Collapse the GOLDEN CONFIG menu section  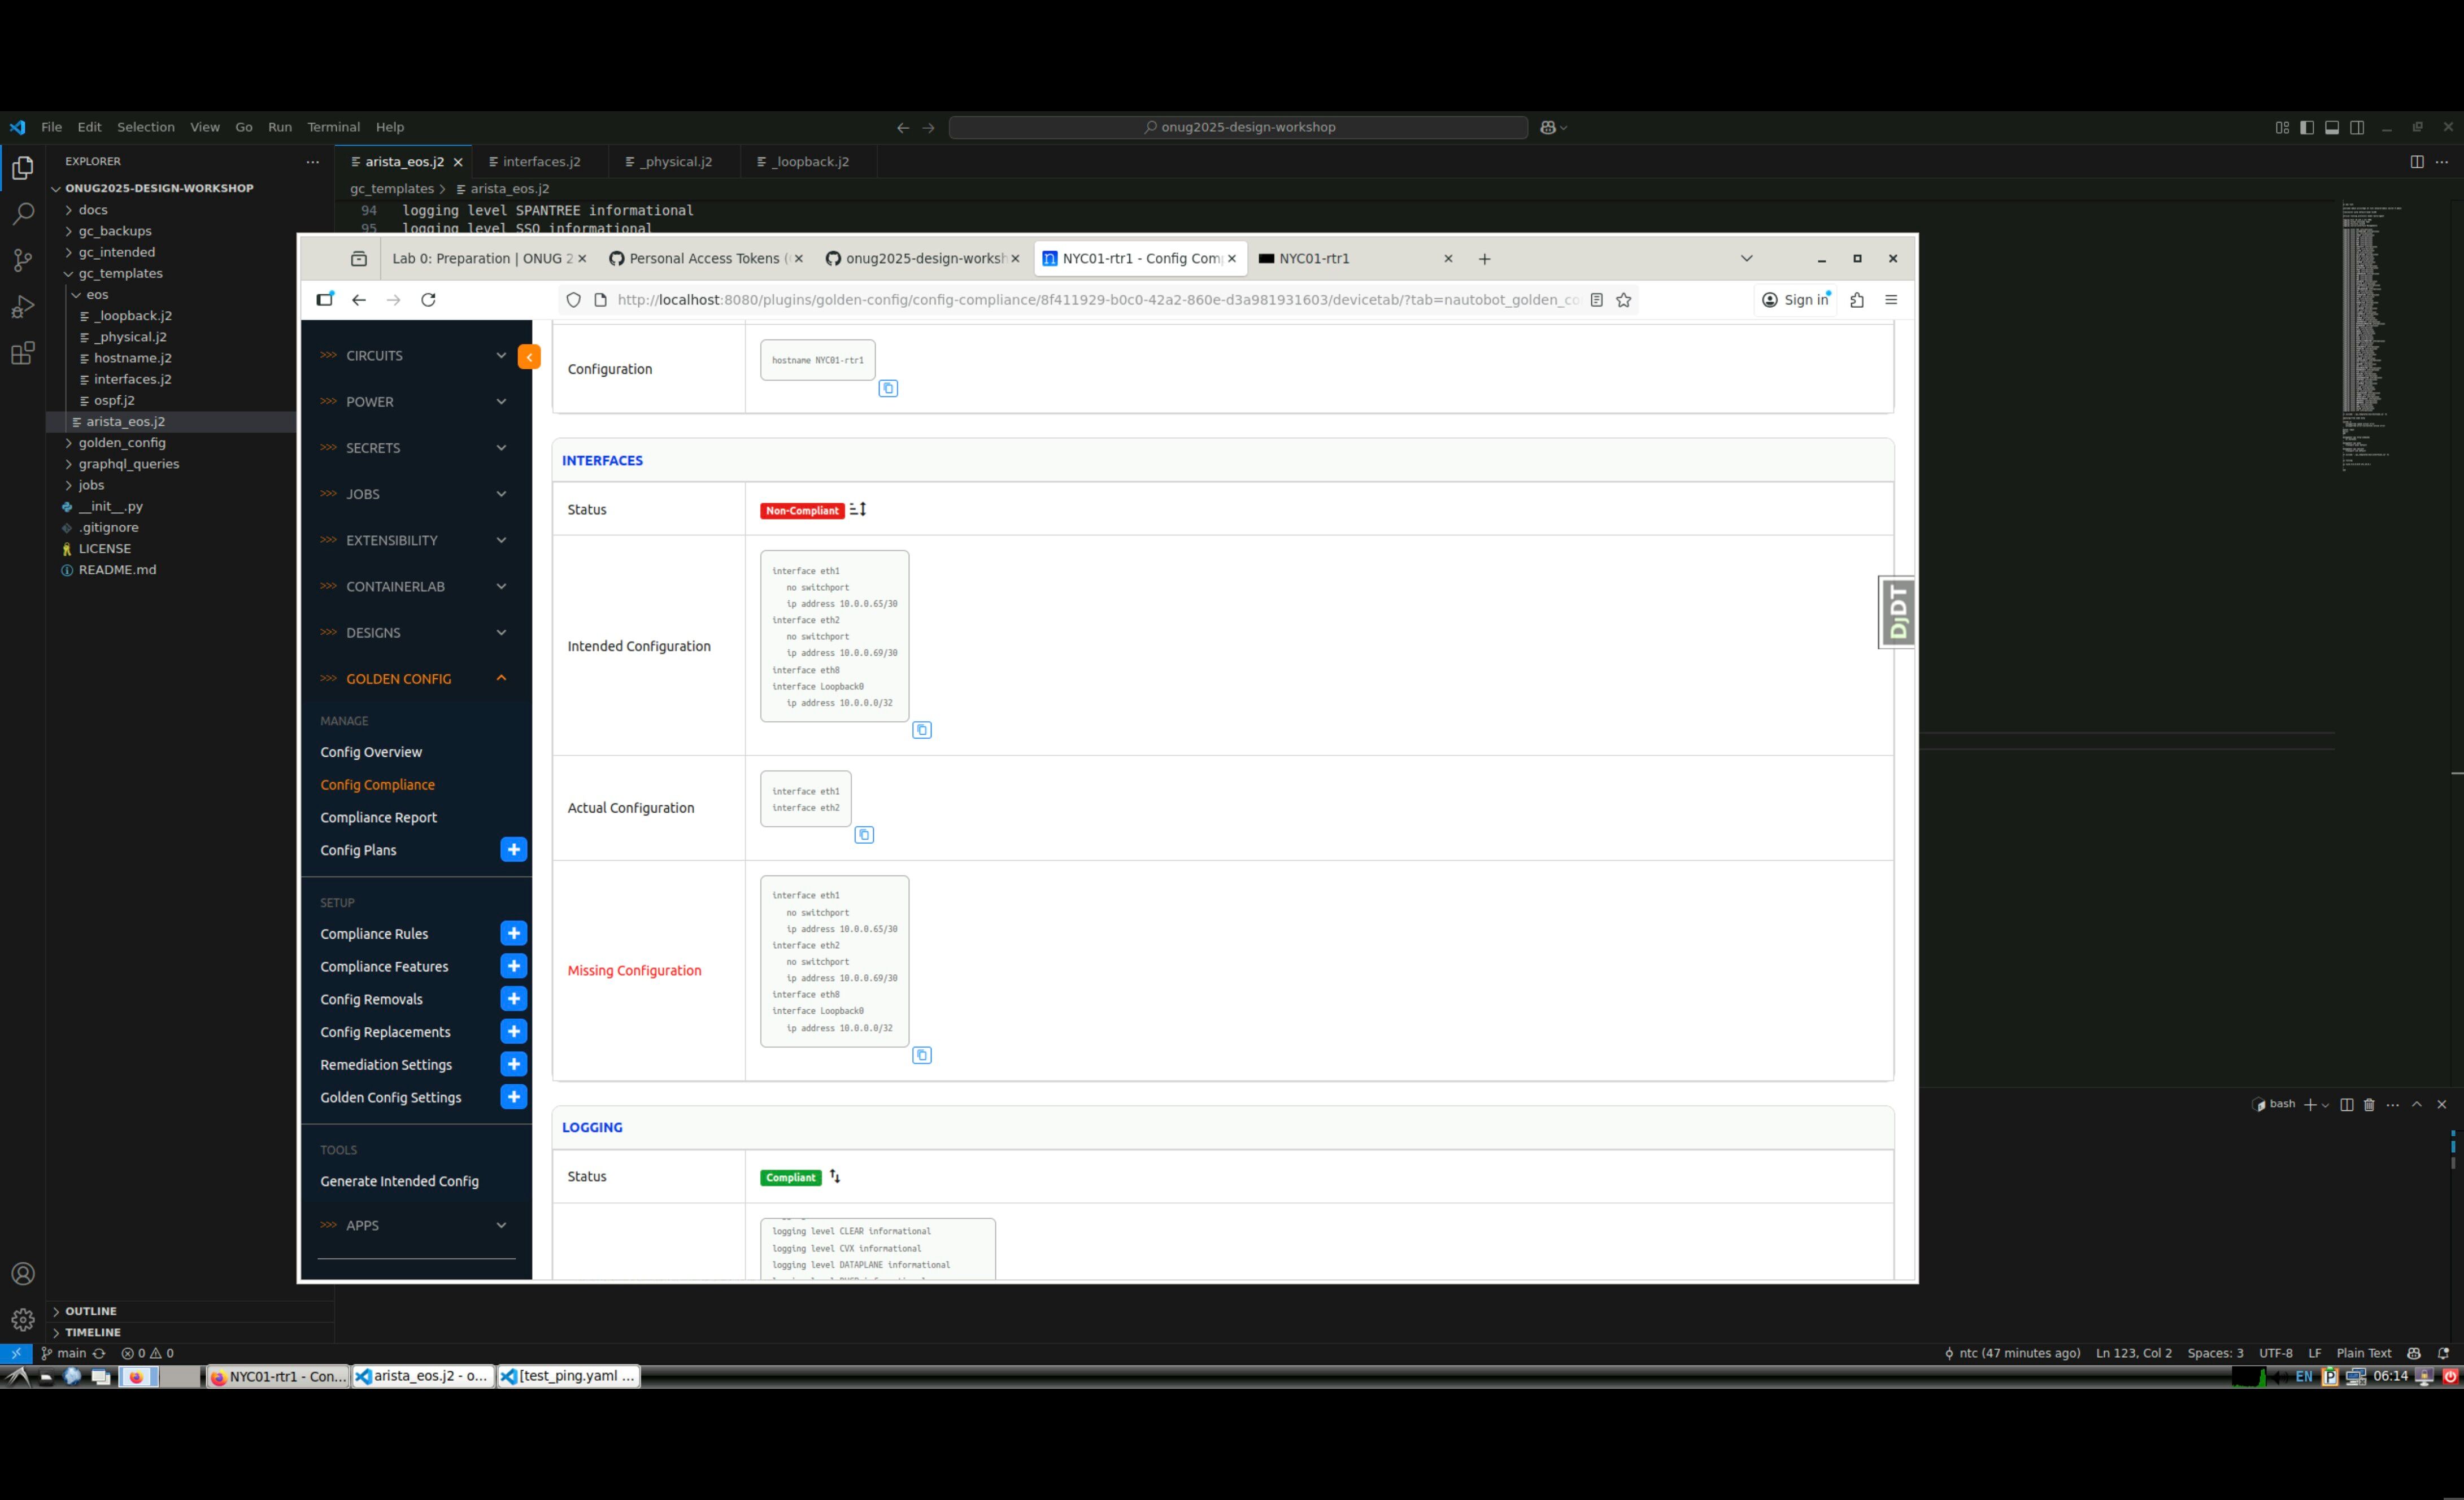[x=501, y=678]
